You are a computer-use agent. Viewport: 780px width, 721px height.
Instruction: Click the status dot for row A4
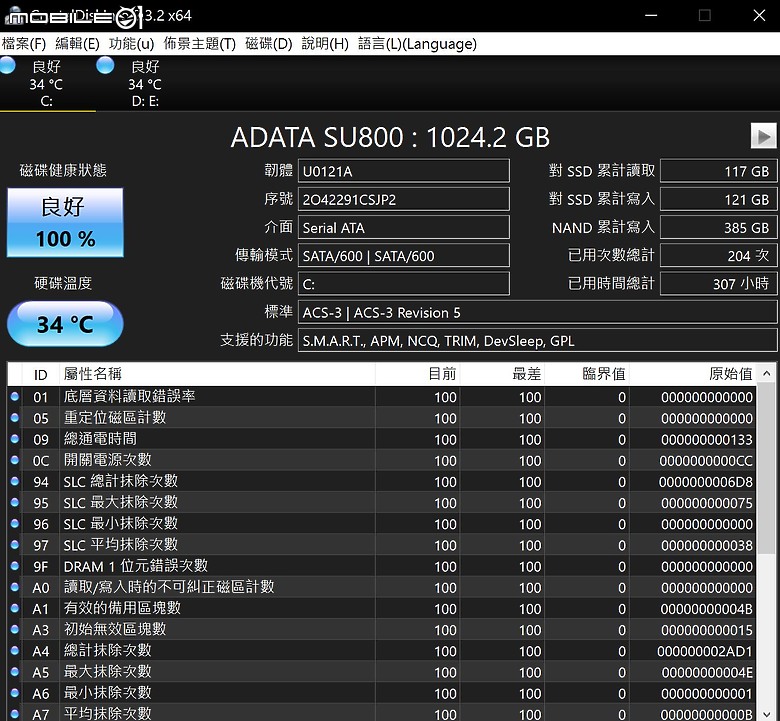pos(14,650)
